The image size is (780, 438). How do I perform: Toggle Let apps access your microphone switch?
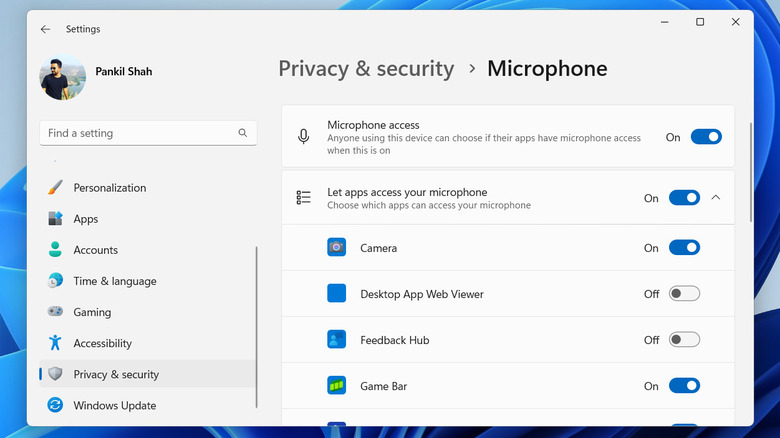(x=684, y=198)
